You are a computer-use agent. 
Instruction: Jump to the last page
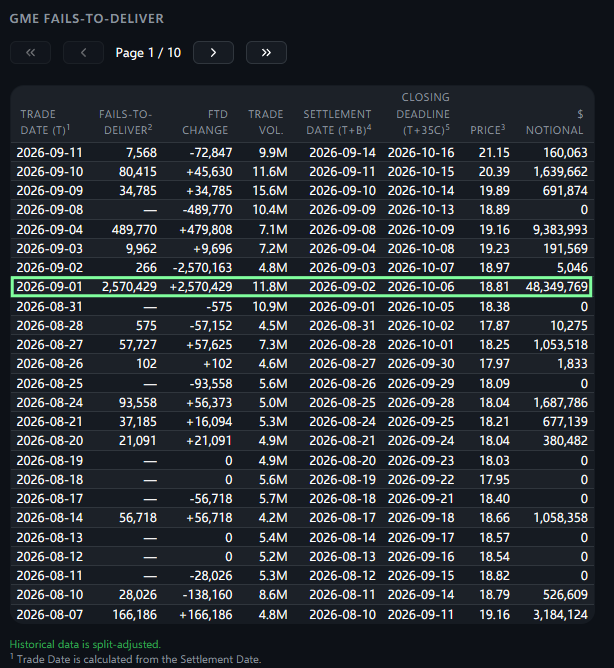[266, 52]
